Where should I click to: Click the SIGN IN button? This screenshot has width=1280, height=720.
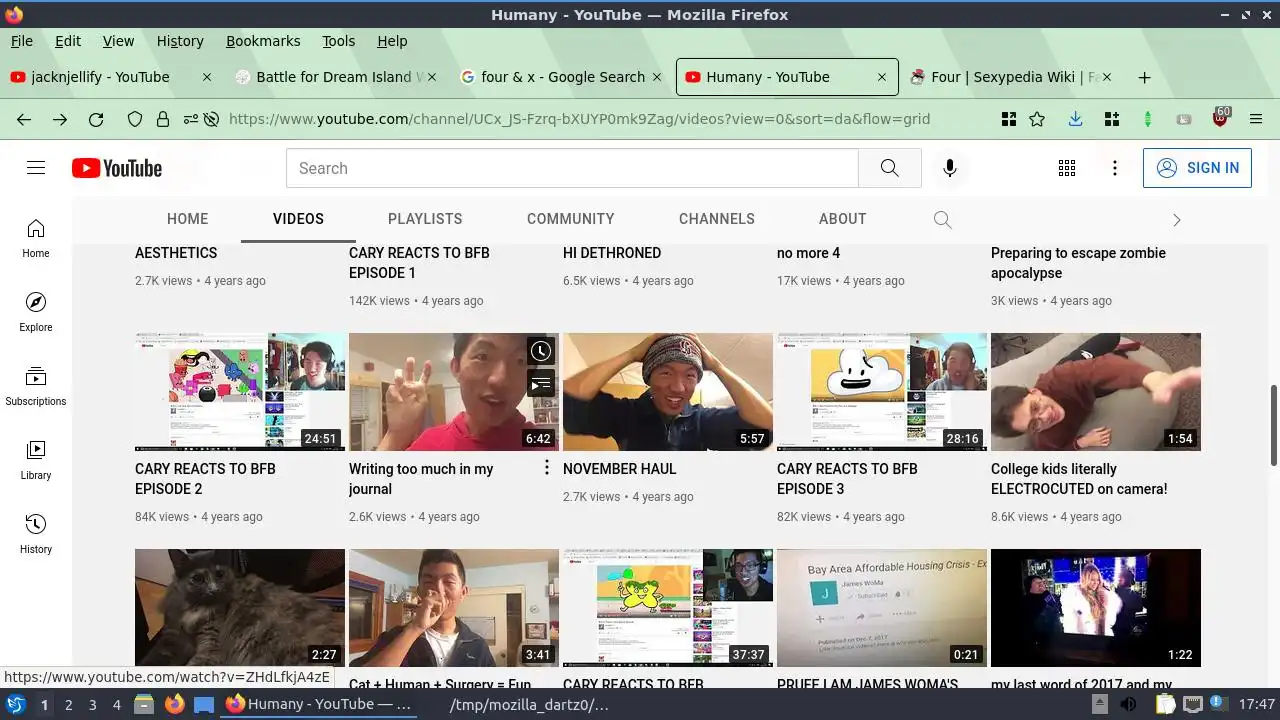tap(1197, 168)
